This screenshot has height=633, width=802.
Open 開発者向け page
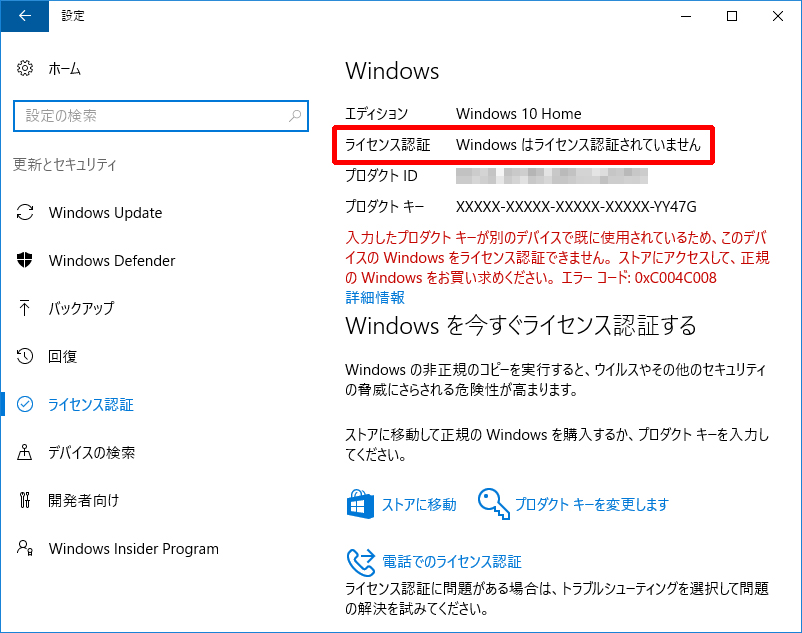(x=83, y=500)
